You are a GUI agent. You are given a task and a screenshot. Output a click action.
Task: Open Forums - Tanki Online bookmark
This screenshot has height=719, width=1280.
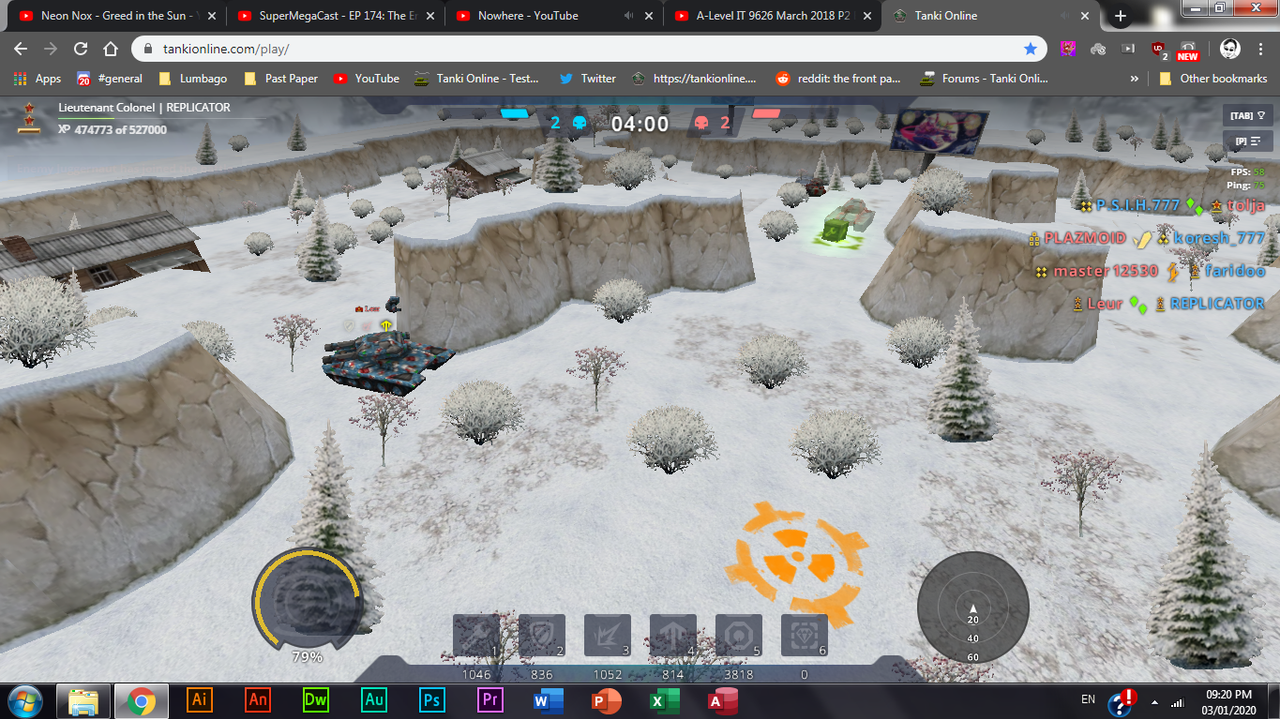[x=982, y=78]
